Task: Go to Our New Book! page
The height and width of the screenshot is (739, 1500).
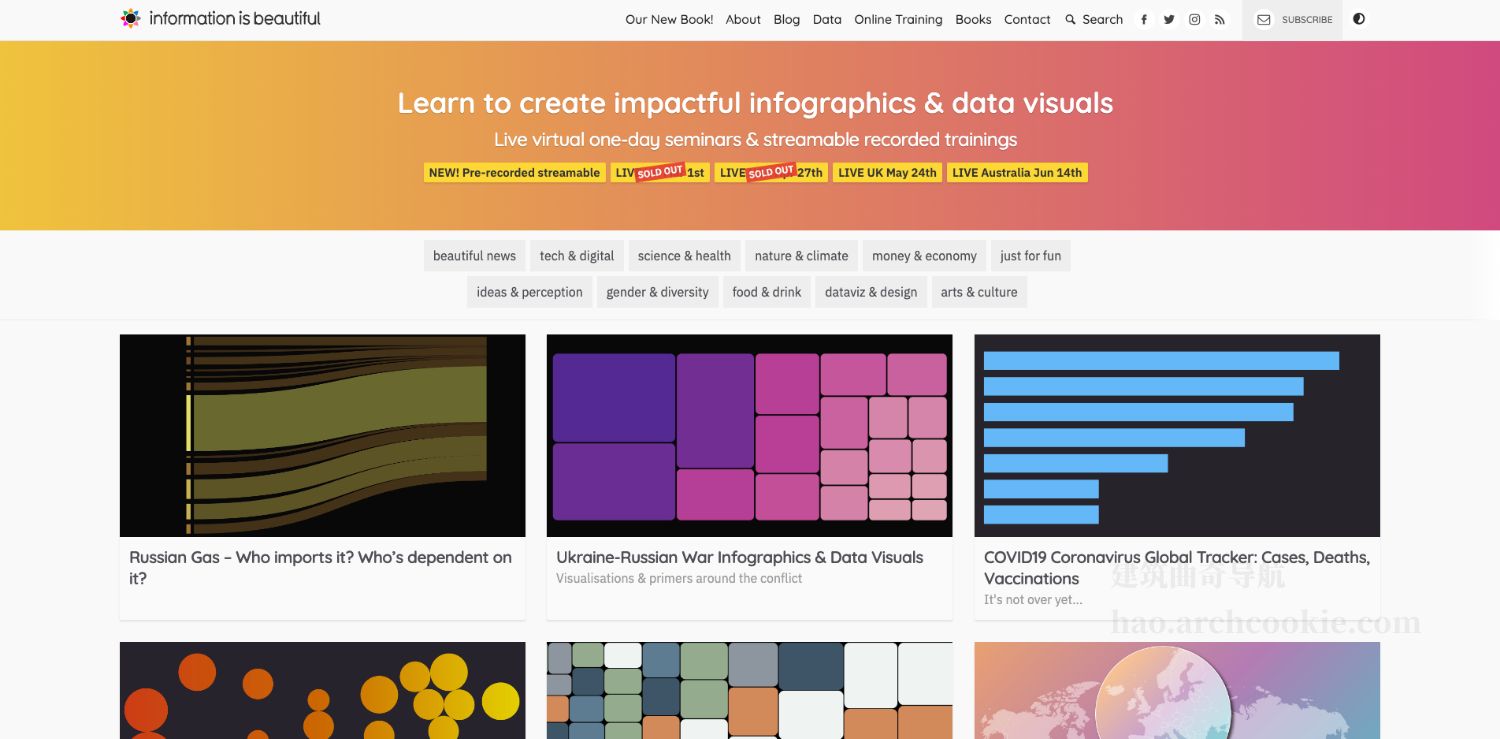Action: 669,20
